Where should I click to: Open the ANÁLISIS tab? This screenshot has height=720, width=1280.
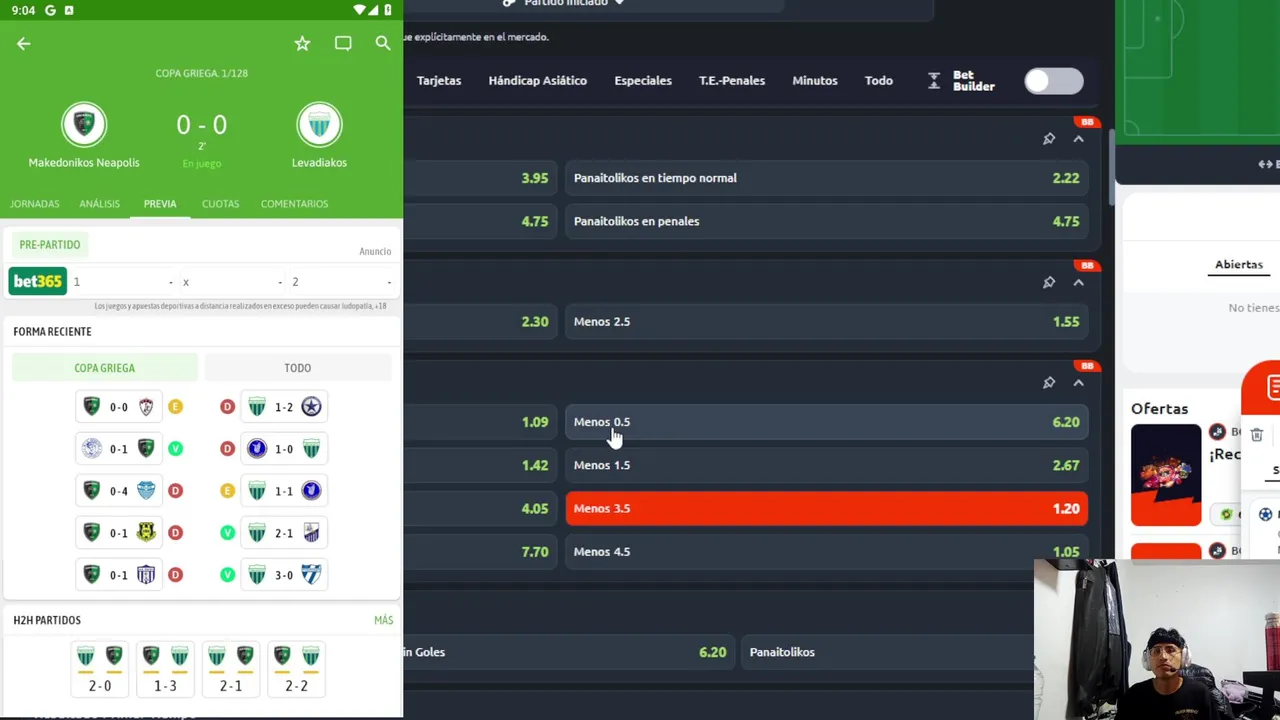coord(99,204)
